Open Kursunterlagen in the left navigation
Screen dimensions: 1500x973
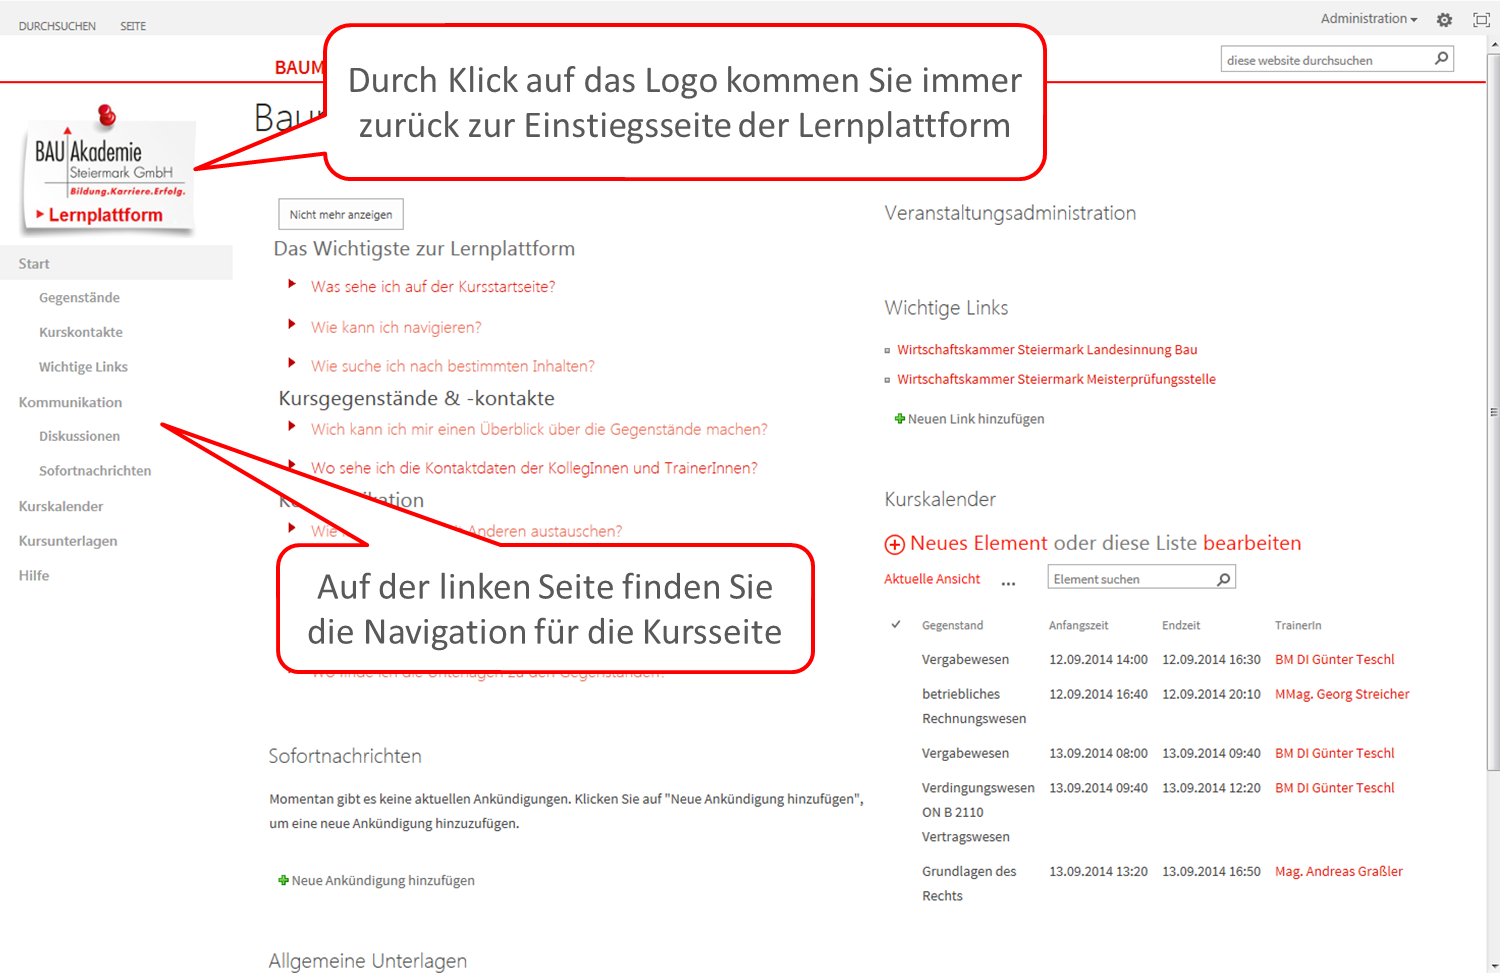point(68,541)
